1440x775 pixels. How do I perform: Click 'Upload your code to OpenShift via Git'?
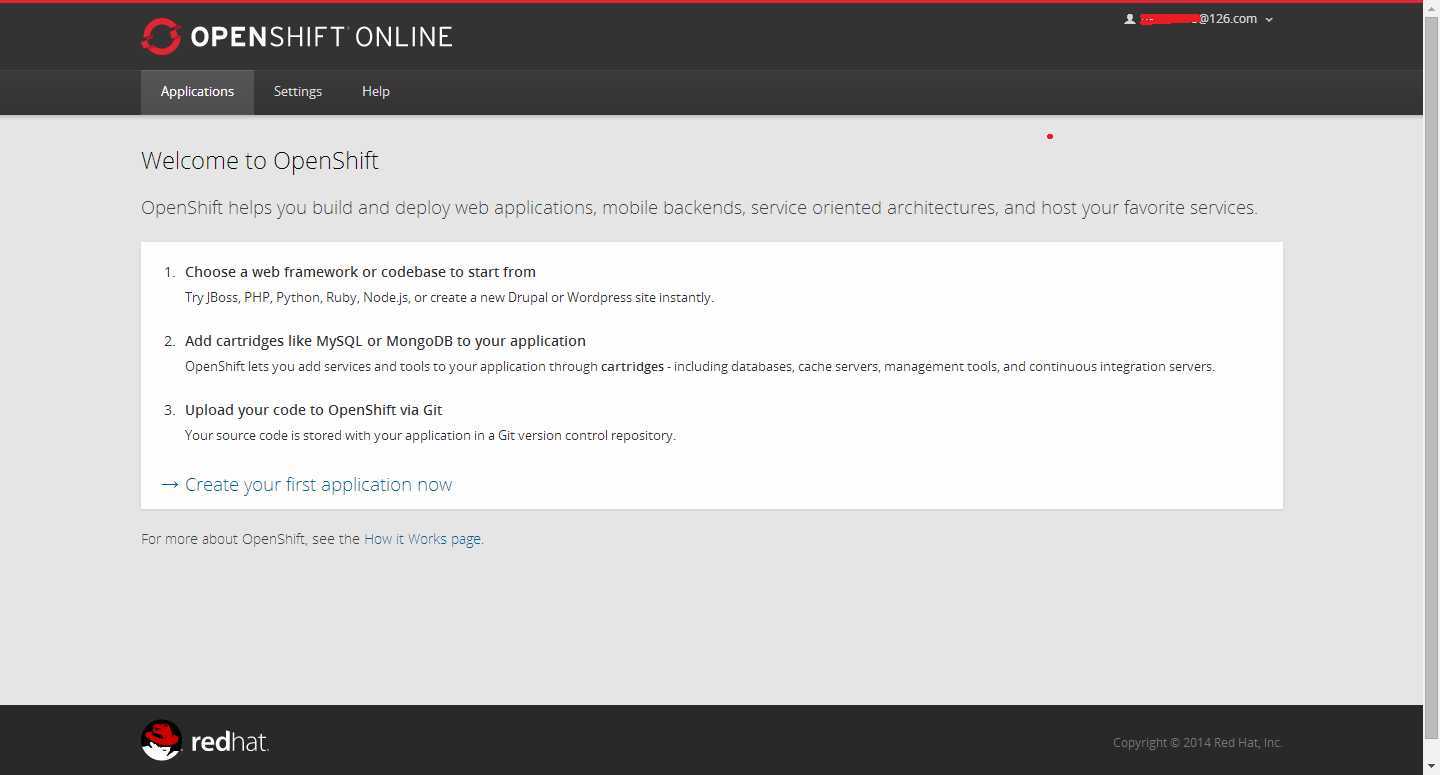click(x=313, y=410)
